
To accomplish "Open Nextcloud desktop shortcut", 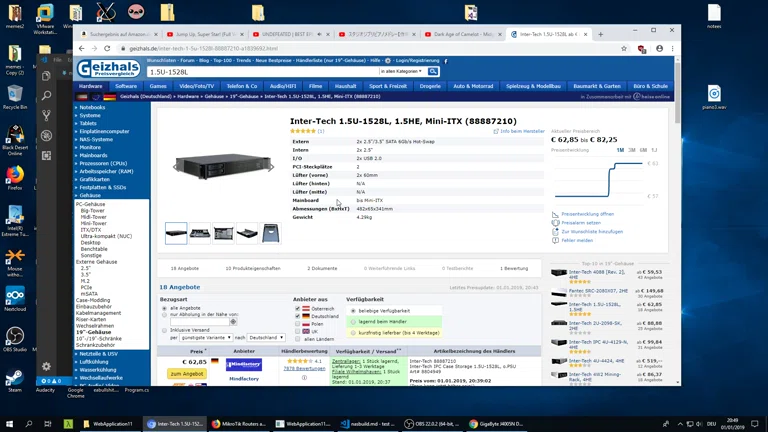I will (x=15, y=299).
